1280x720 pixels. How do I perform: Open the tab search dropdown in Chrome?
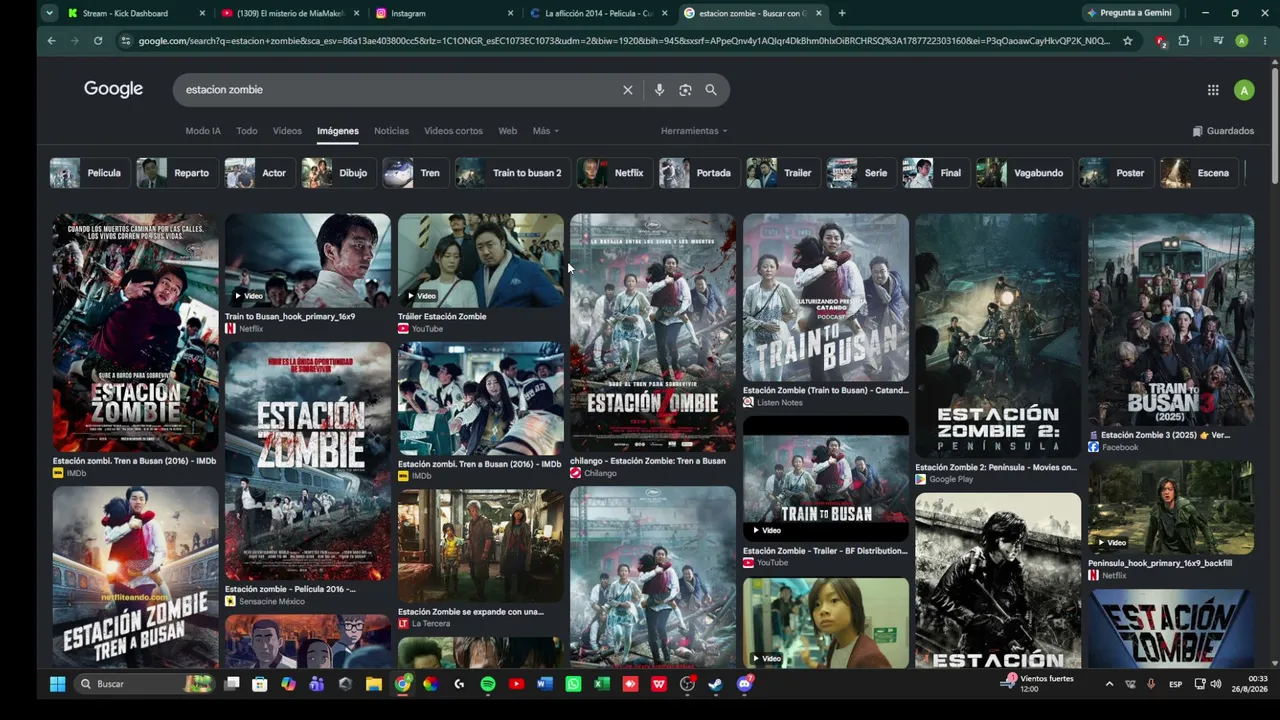pos(50,13)
